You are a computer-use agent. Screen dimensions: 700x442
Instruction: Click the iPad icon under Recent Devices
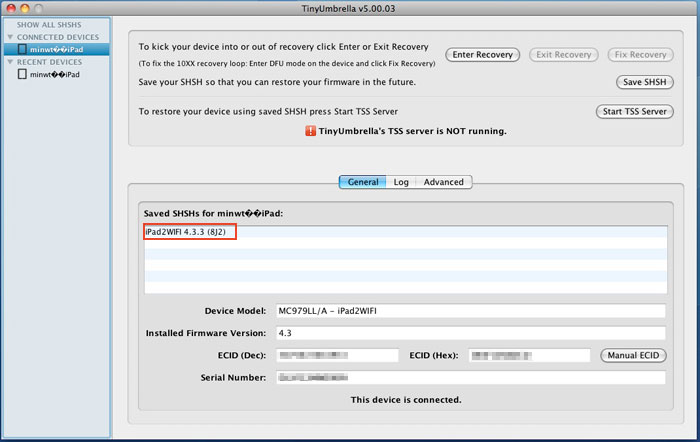pyautogui.click(x=22, y=74)
